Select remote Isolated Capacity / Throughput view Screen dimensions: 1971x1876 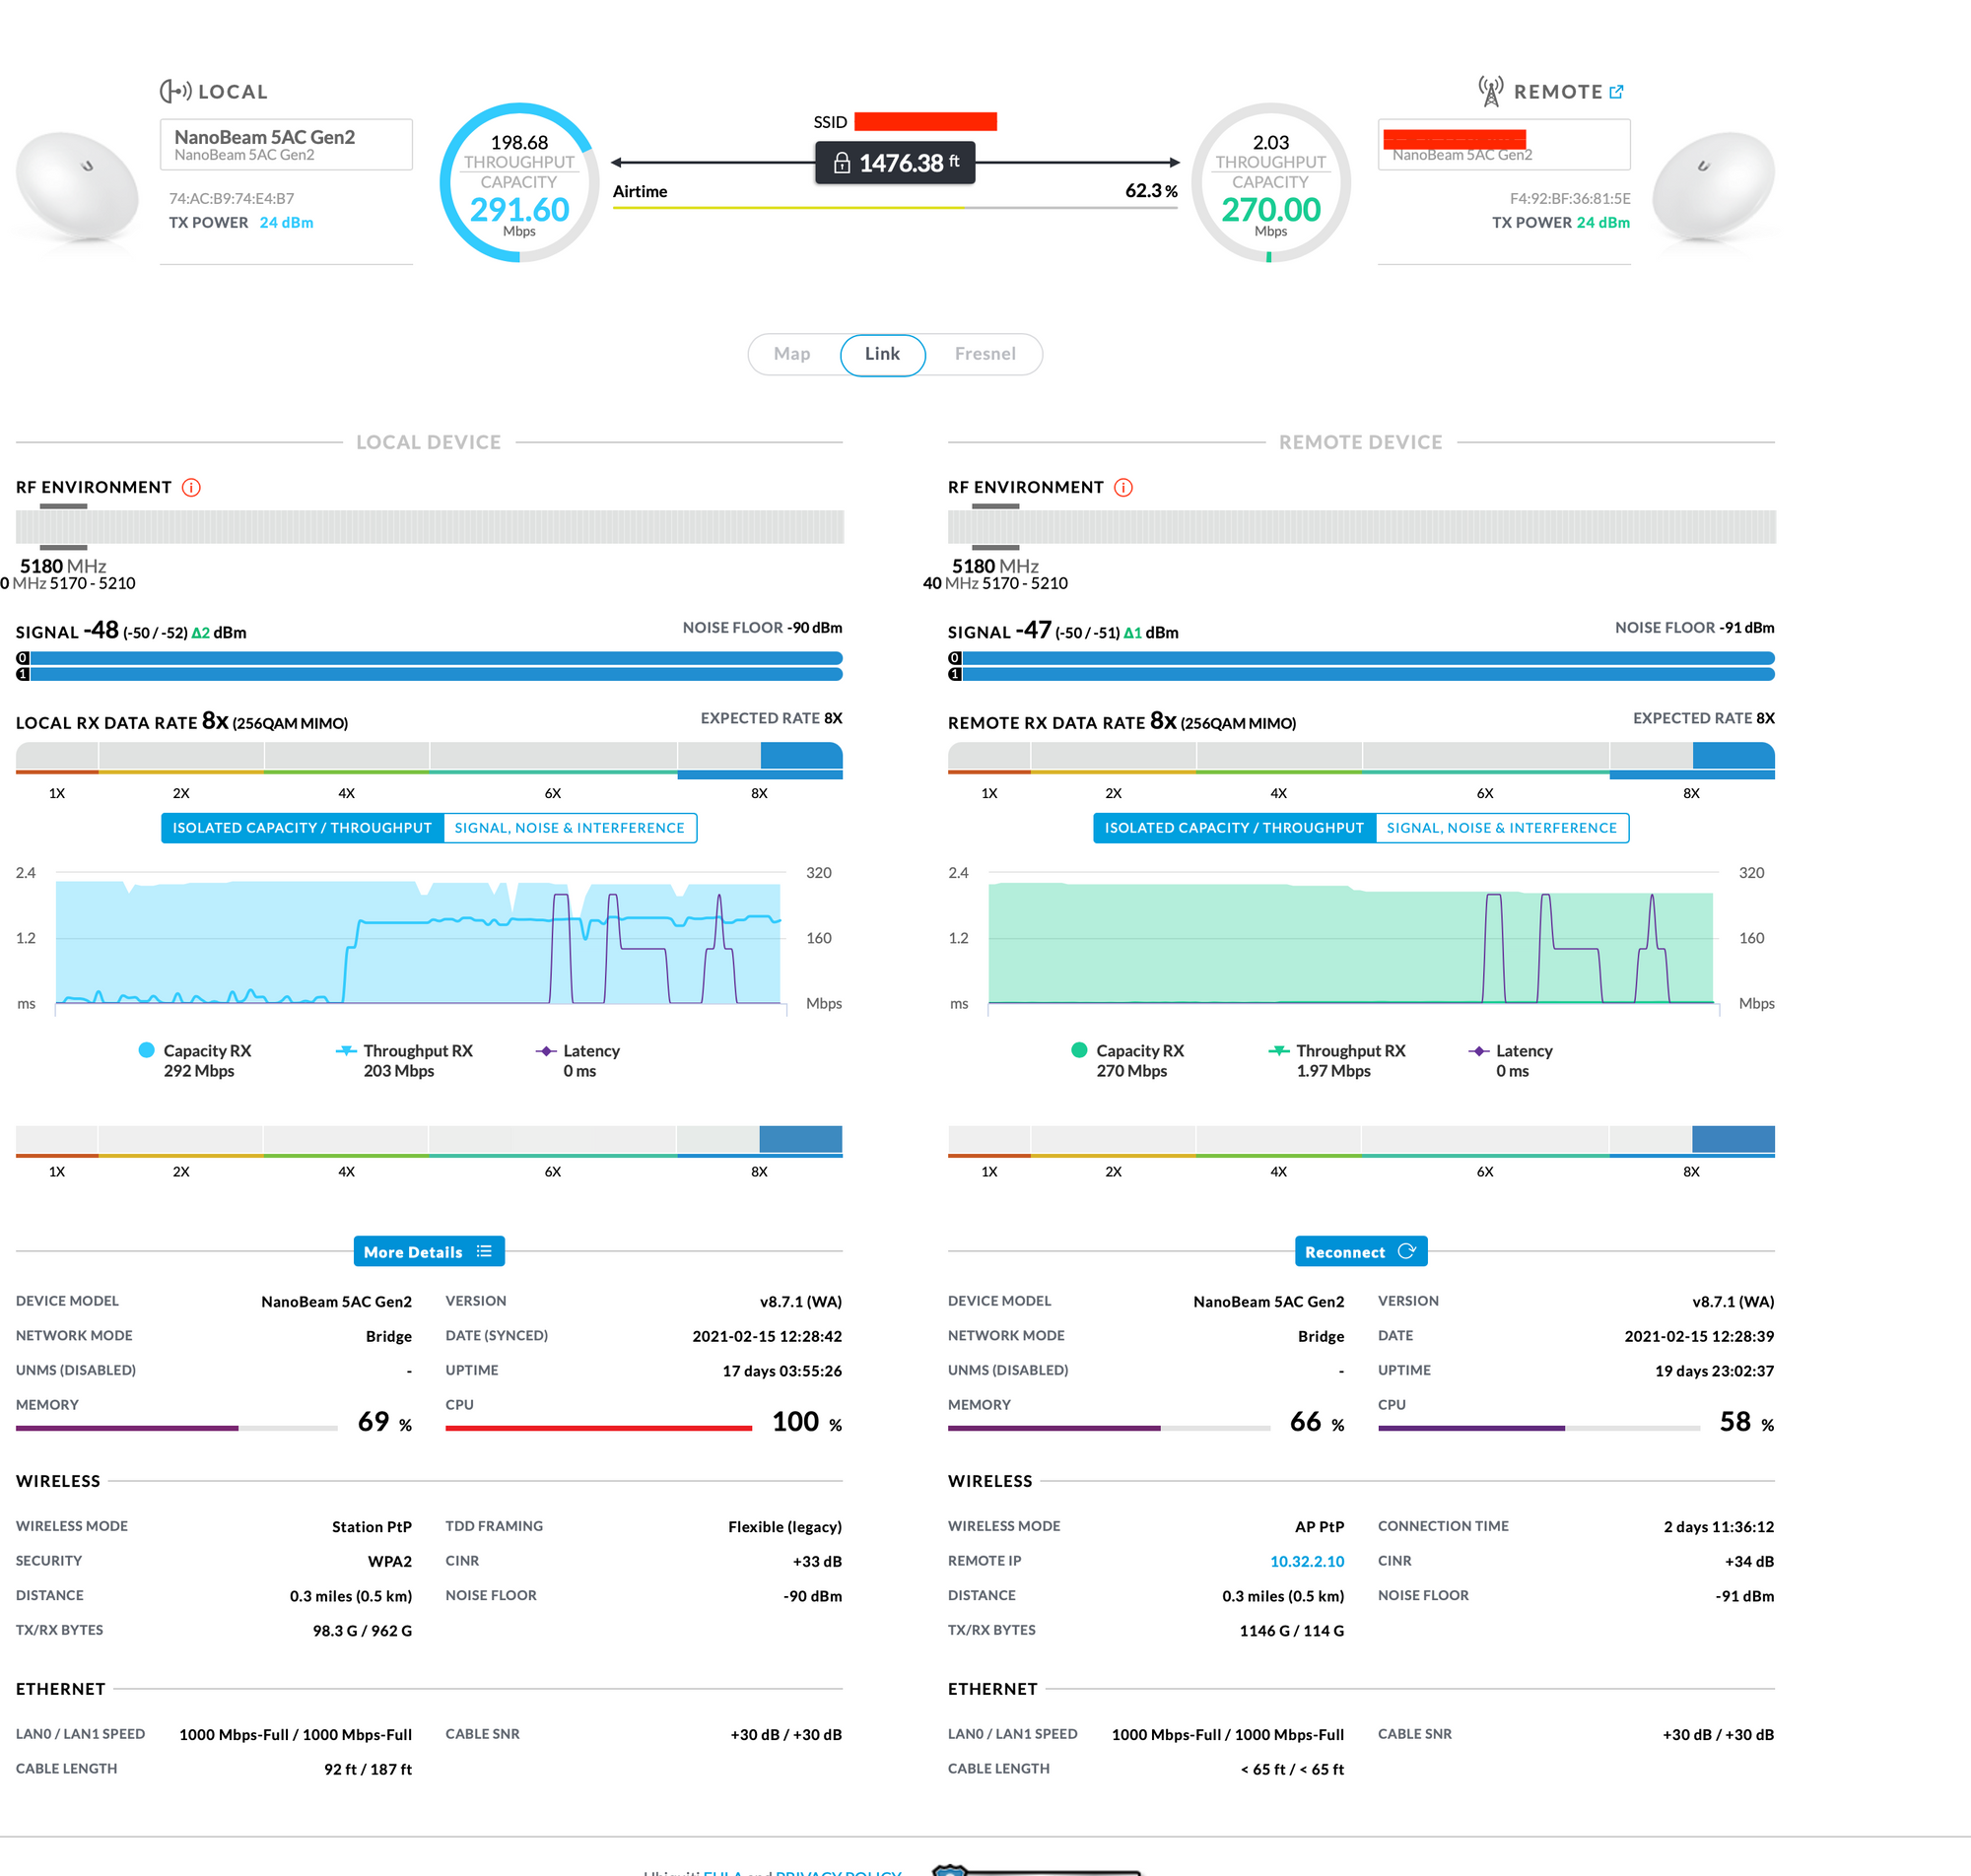click(1233, 828)
